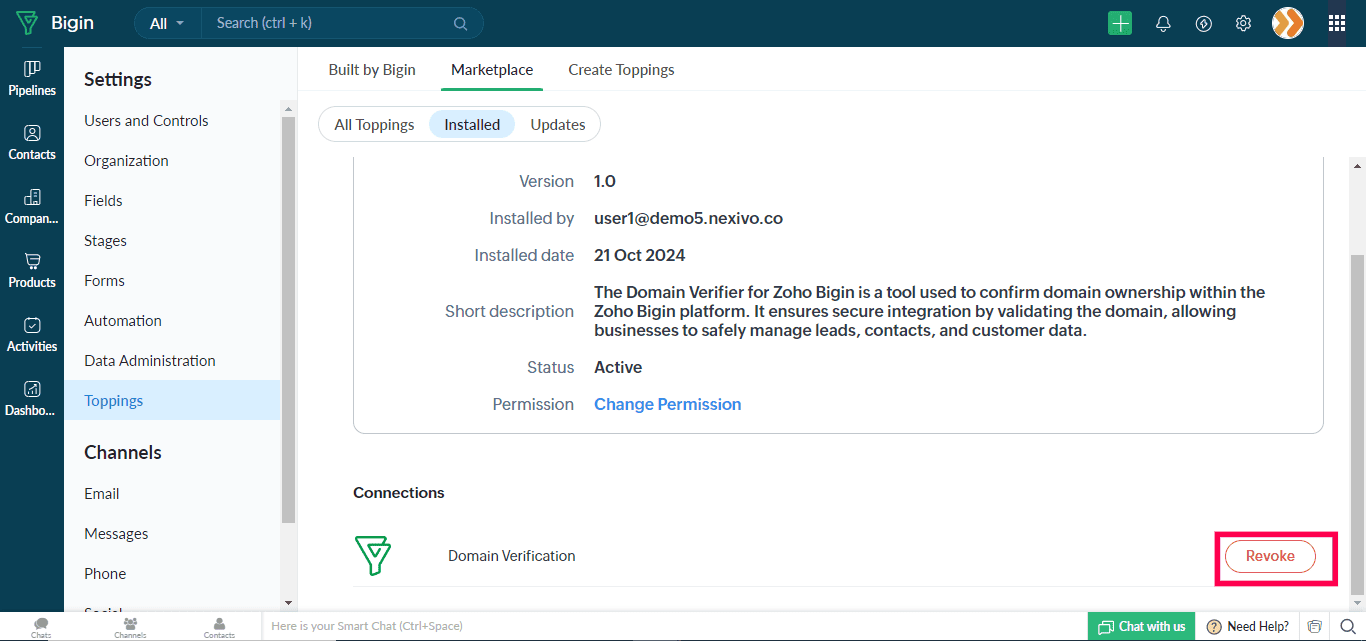1366x641 pixels.
Task: Click the stacked notes icon in the bottom bar
Action: [1315, 627]
